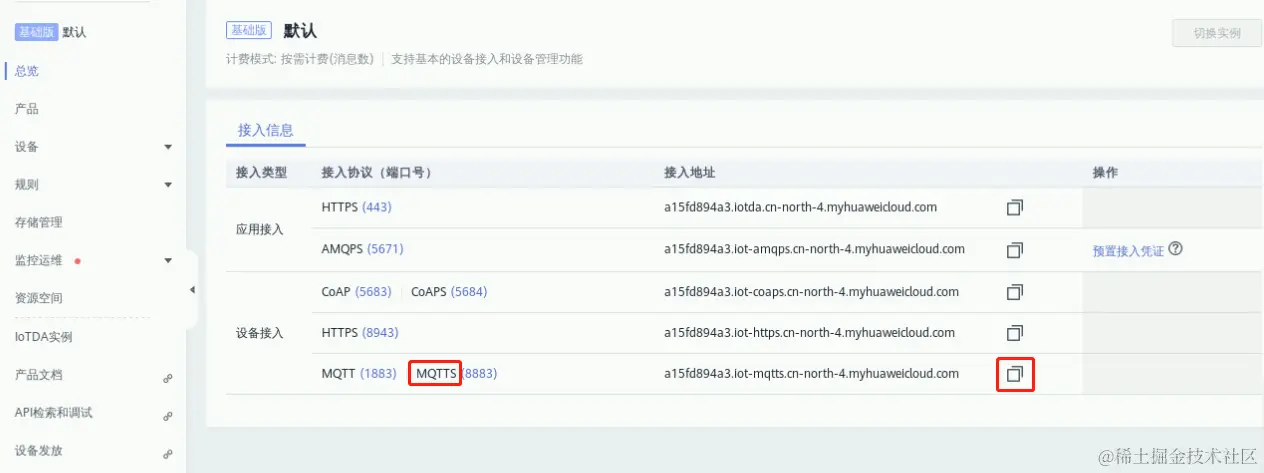Open 产品 in the sidebar
The height and width of the screenshot is (473, 1264).
tap(27, 109)
